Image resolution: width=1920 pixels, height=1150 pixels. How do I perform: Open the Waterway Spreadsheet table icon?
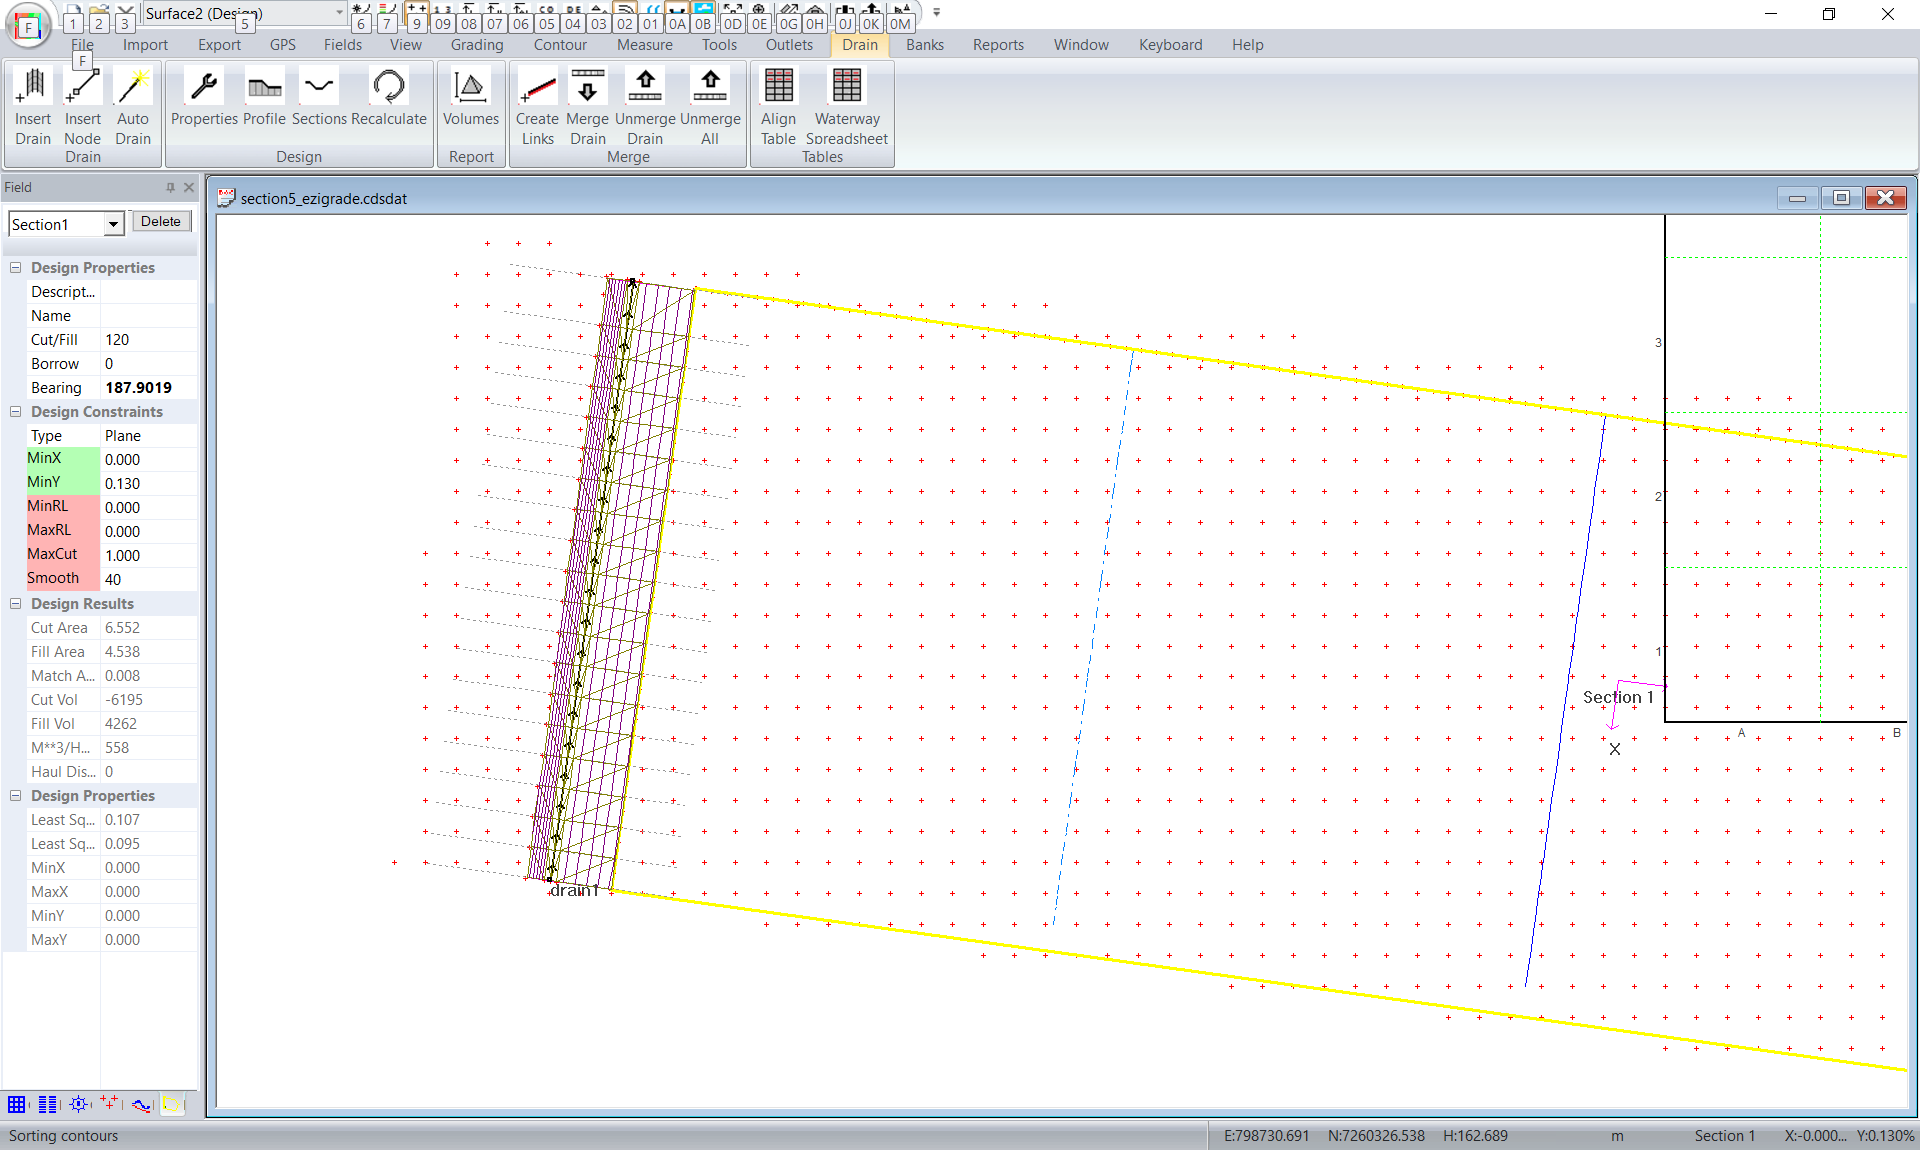pyautogui.click(x=846, y=88)
